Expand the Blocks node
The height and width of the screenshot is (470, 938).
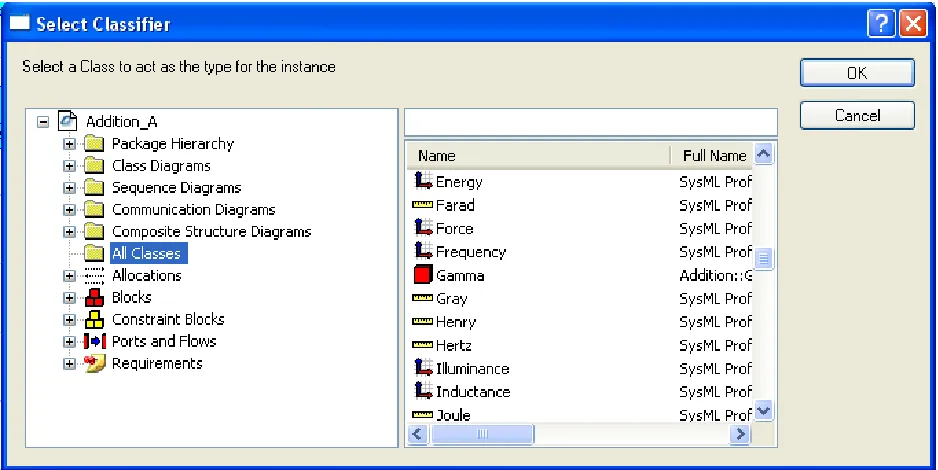[69, 298]
